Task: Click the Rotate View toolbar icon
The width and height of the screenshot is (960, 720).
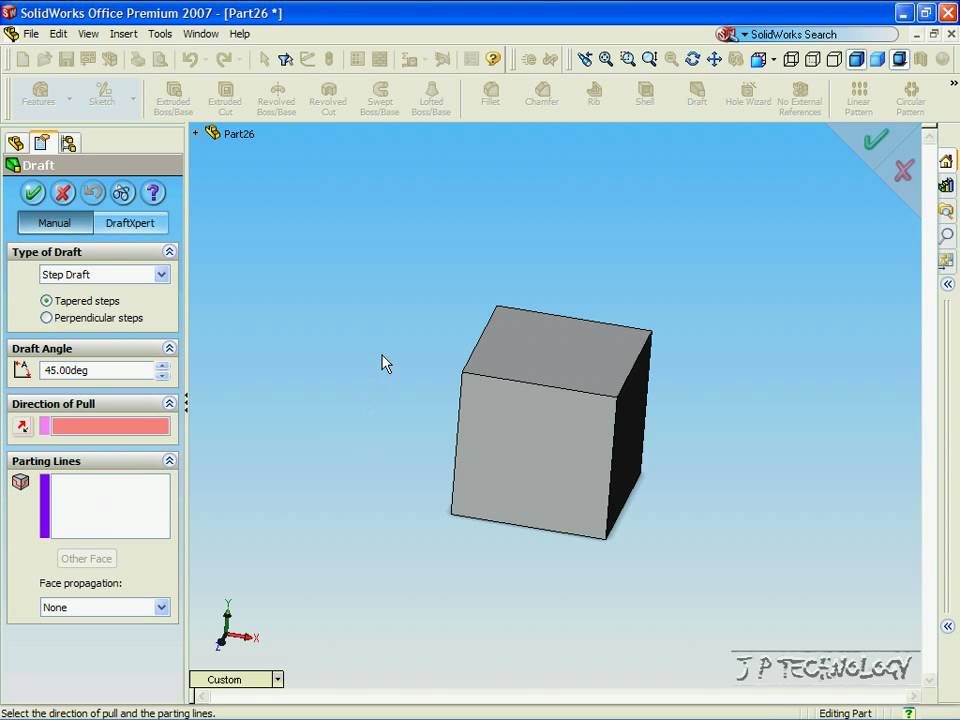Action: point(692,59)
